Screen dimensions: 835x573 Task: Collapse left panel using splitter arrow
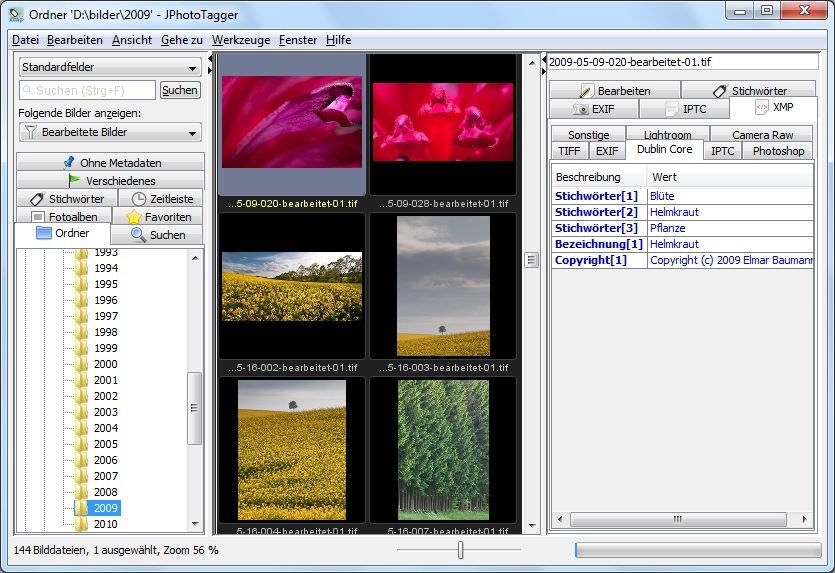coord(211,60)
